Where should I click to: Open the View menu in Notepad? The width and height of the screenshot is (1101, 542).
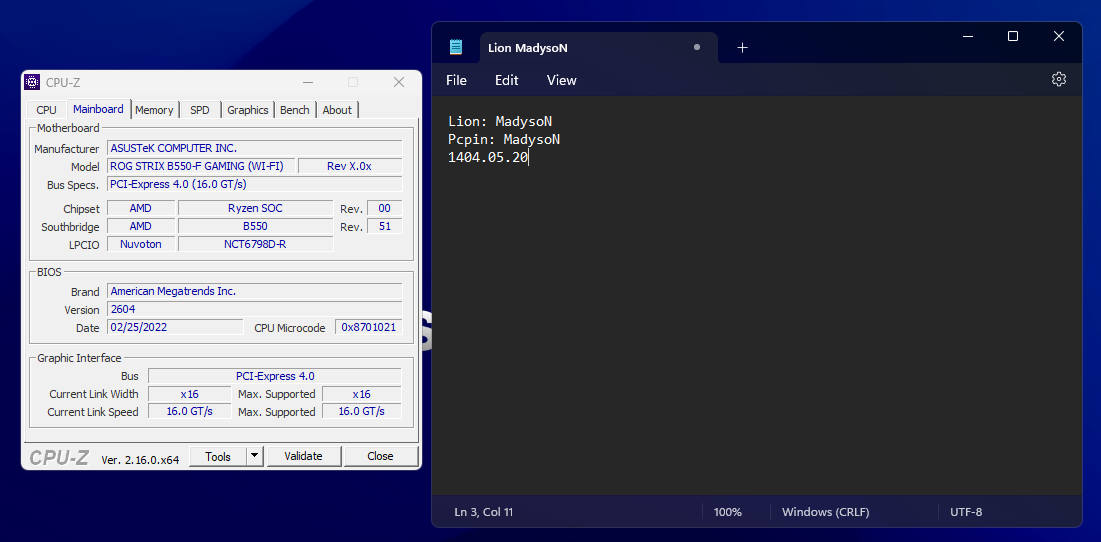point(562,81)
